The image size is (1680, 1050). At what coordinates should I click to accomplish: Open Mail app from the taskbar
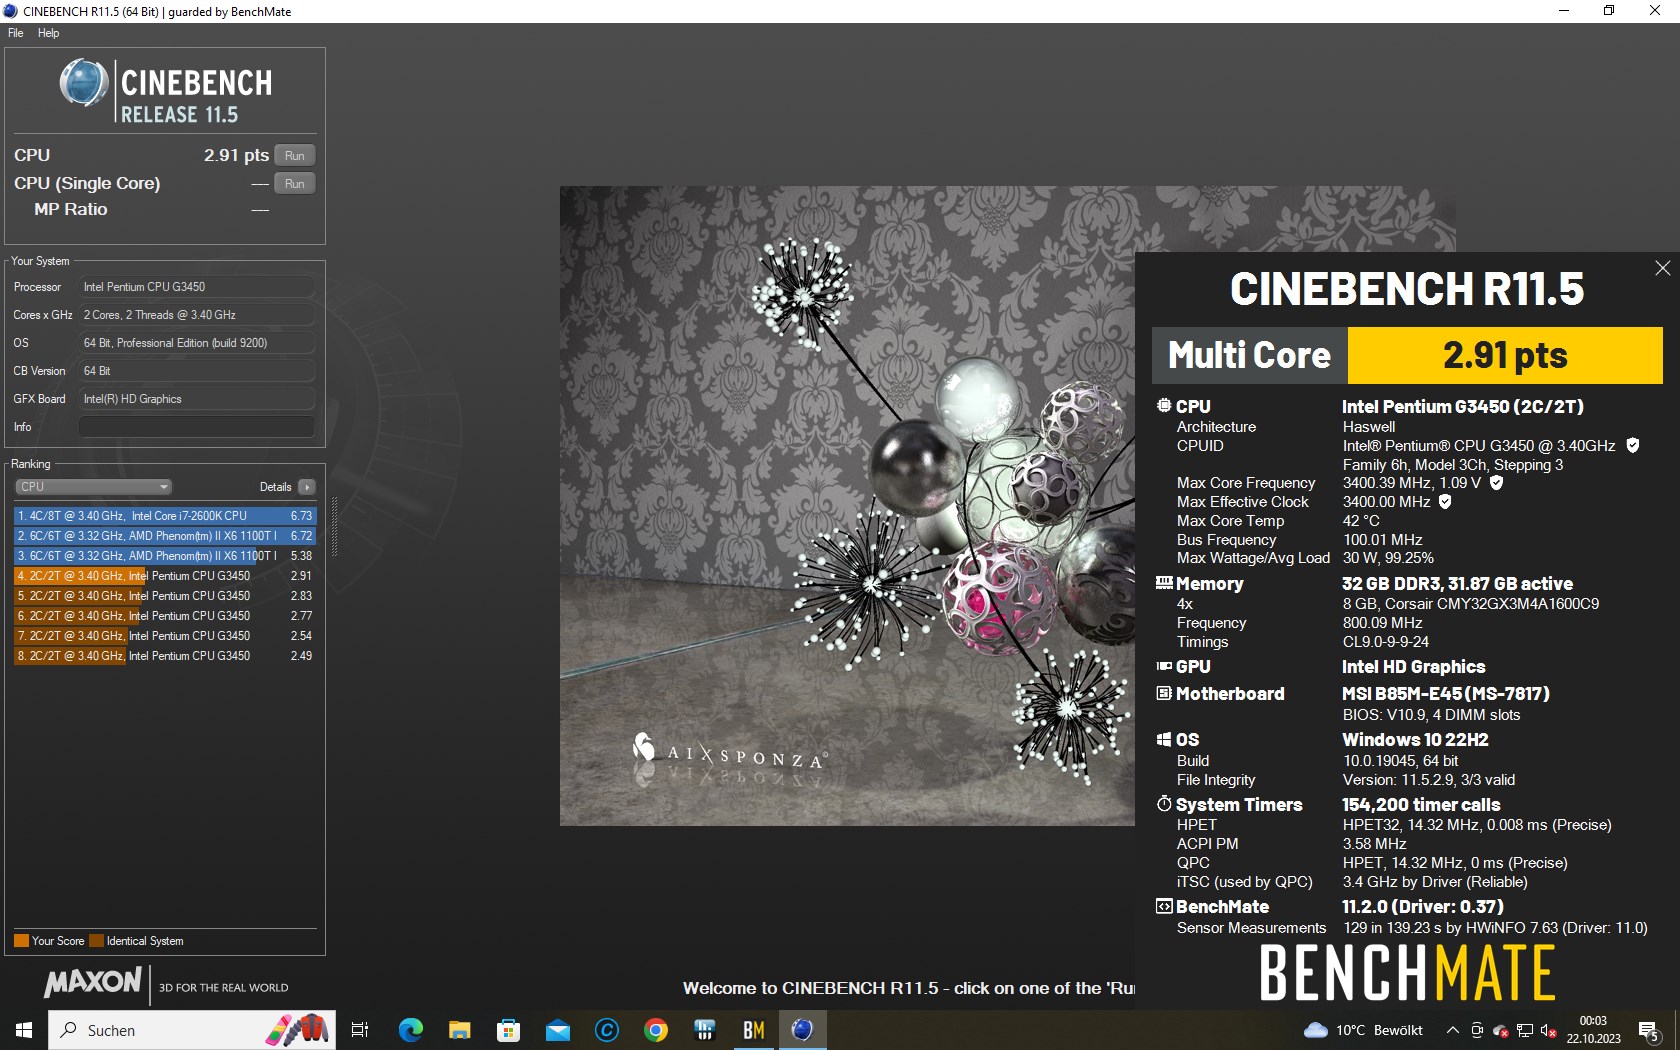point(557,1030)
